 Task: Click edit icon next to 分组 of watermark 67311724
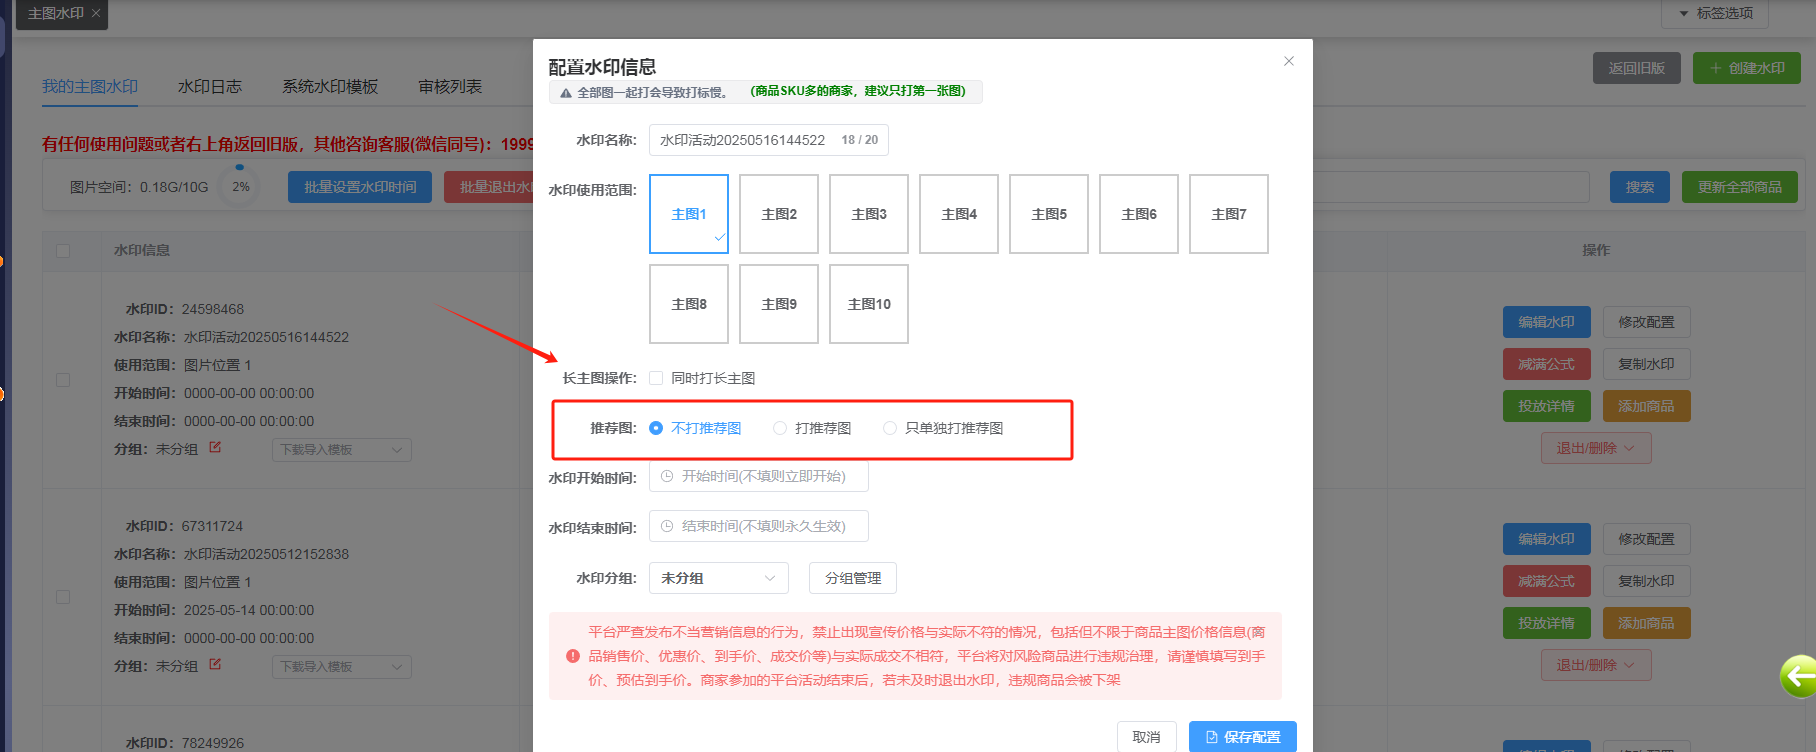coord(215,665)
